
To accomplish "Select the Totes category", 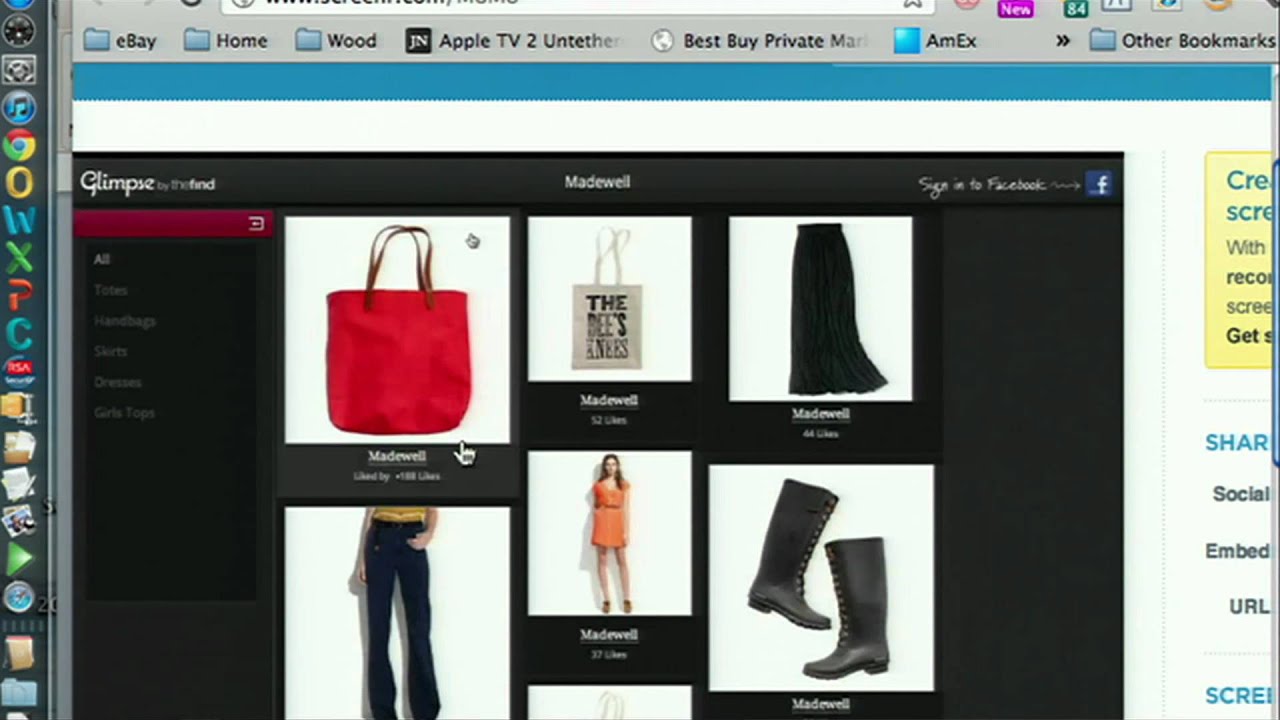I will click(111, 290).
